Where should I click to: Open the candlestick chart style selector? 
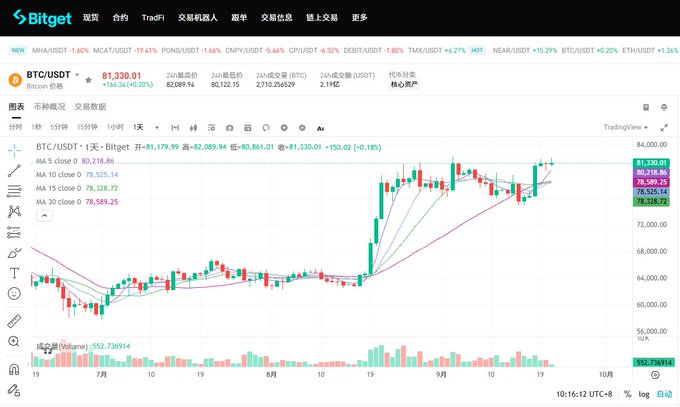tap(193, 128)
